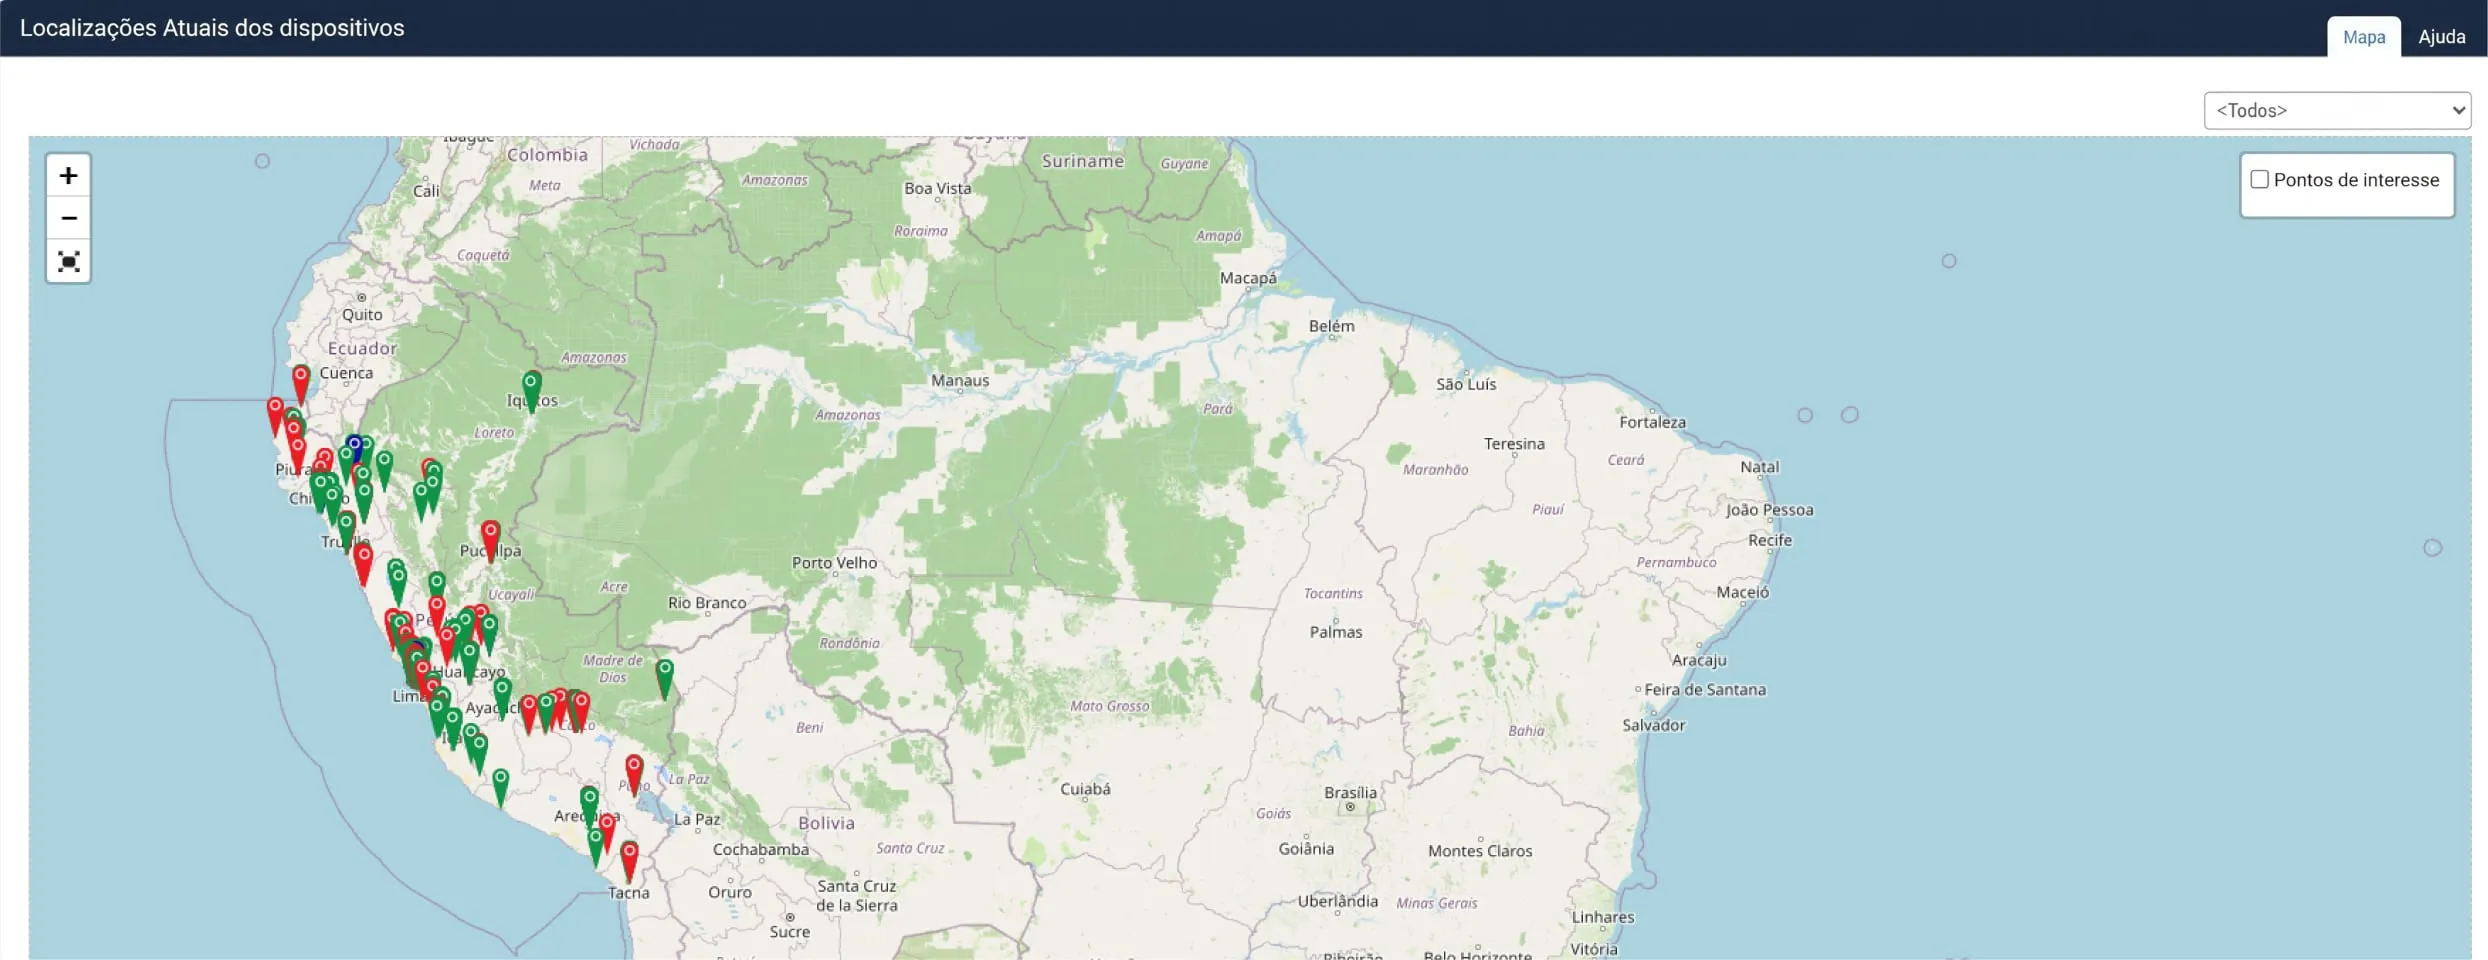Select the green marker in Madre de Dios

pyautogui.click(x=665, y=678)
